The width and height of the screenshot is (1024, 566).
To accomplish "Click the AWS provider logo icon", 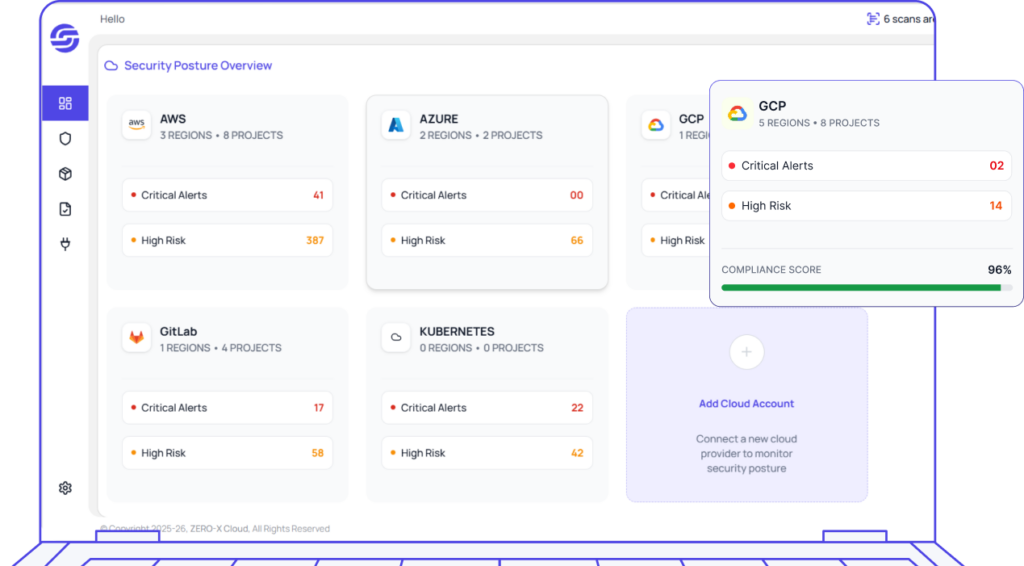I will coord(137,125).
